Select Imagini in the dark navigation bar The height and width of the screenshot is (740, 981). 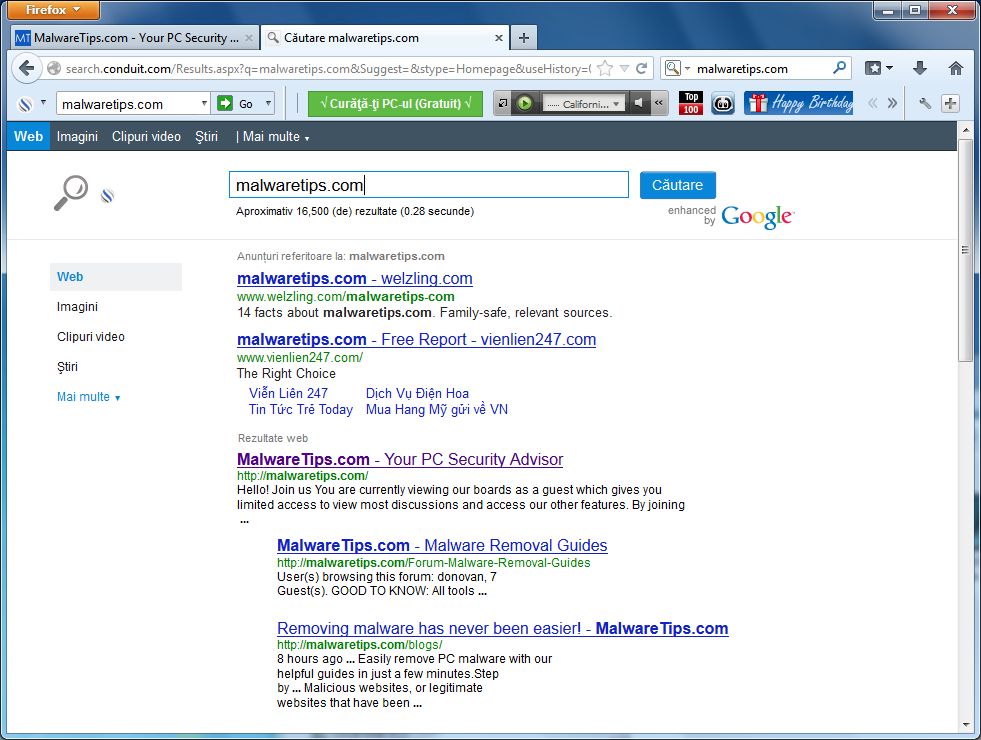coord(77,136)
